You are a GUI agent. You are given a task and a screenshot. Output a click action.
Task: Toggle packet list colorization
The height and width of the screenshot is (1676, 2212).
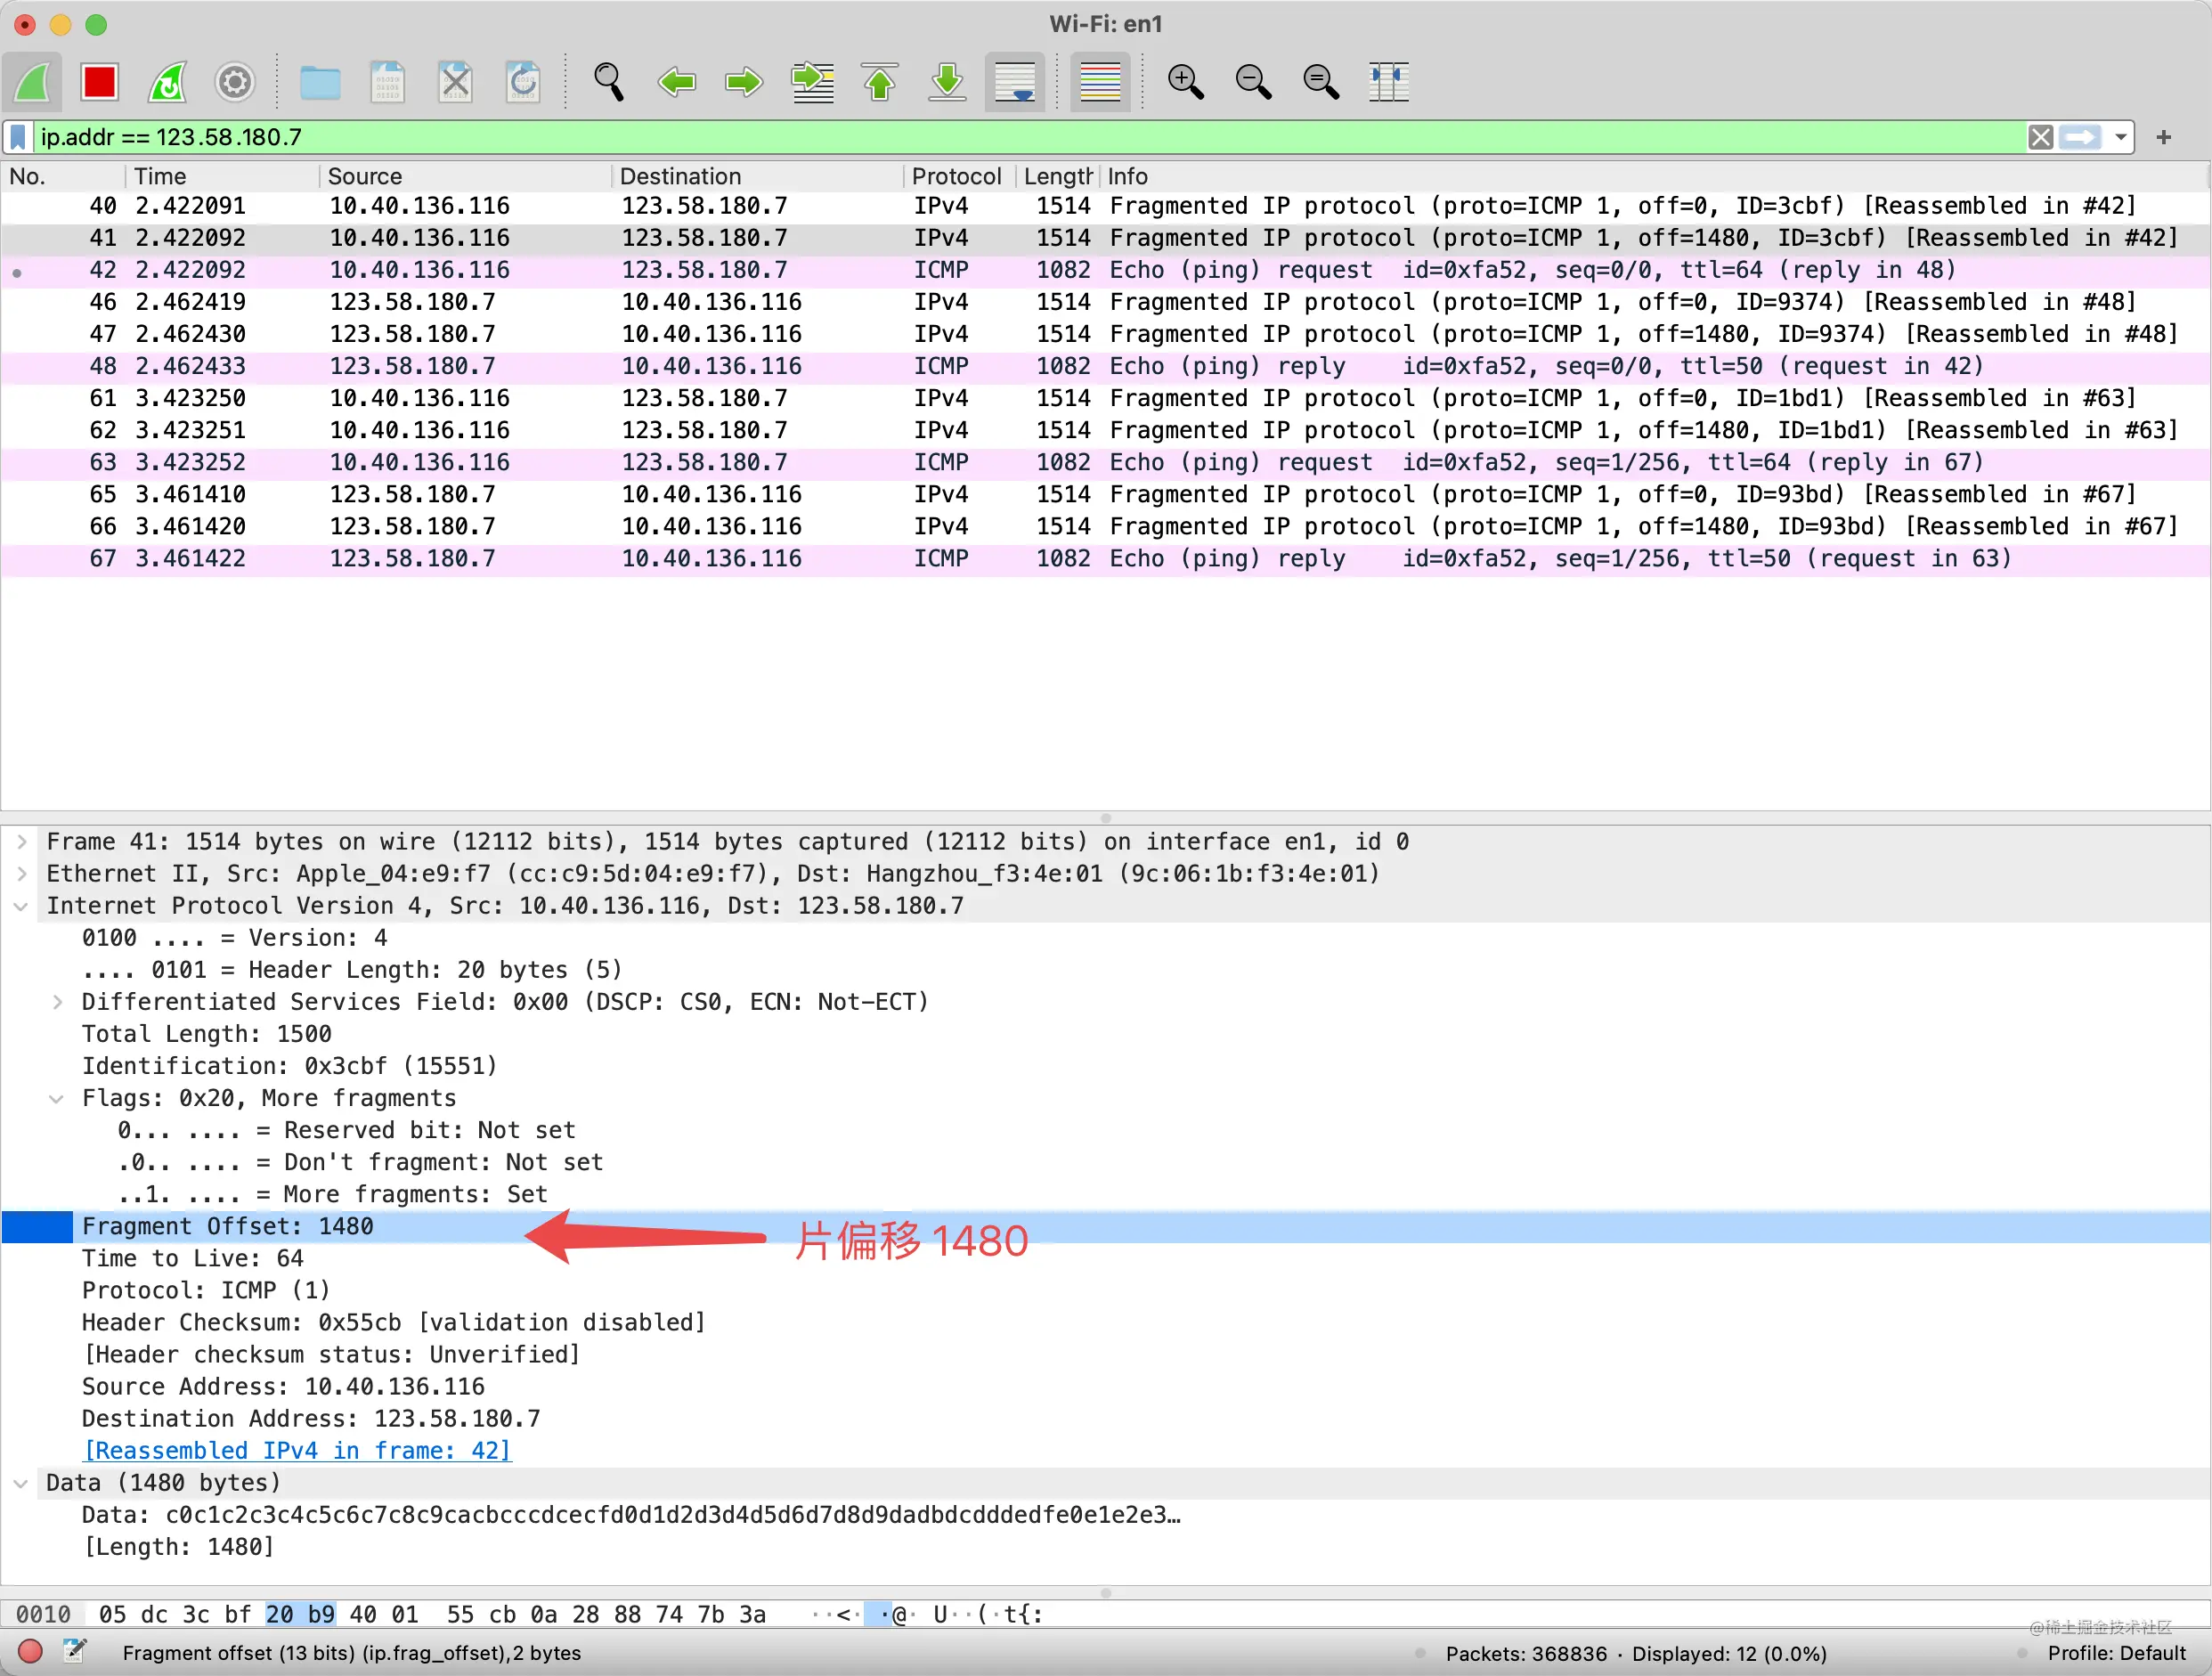coord(1100,82)
